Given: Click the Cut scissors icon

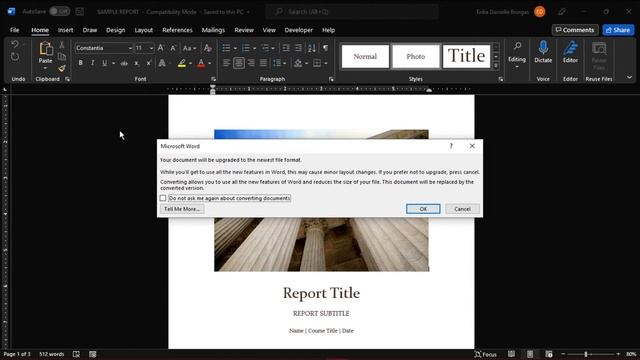Looking at the screenshot, I should click(62, 45).
